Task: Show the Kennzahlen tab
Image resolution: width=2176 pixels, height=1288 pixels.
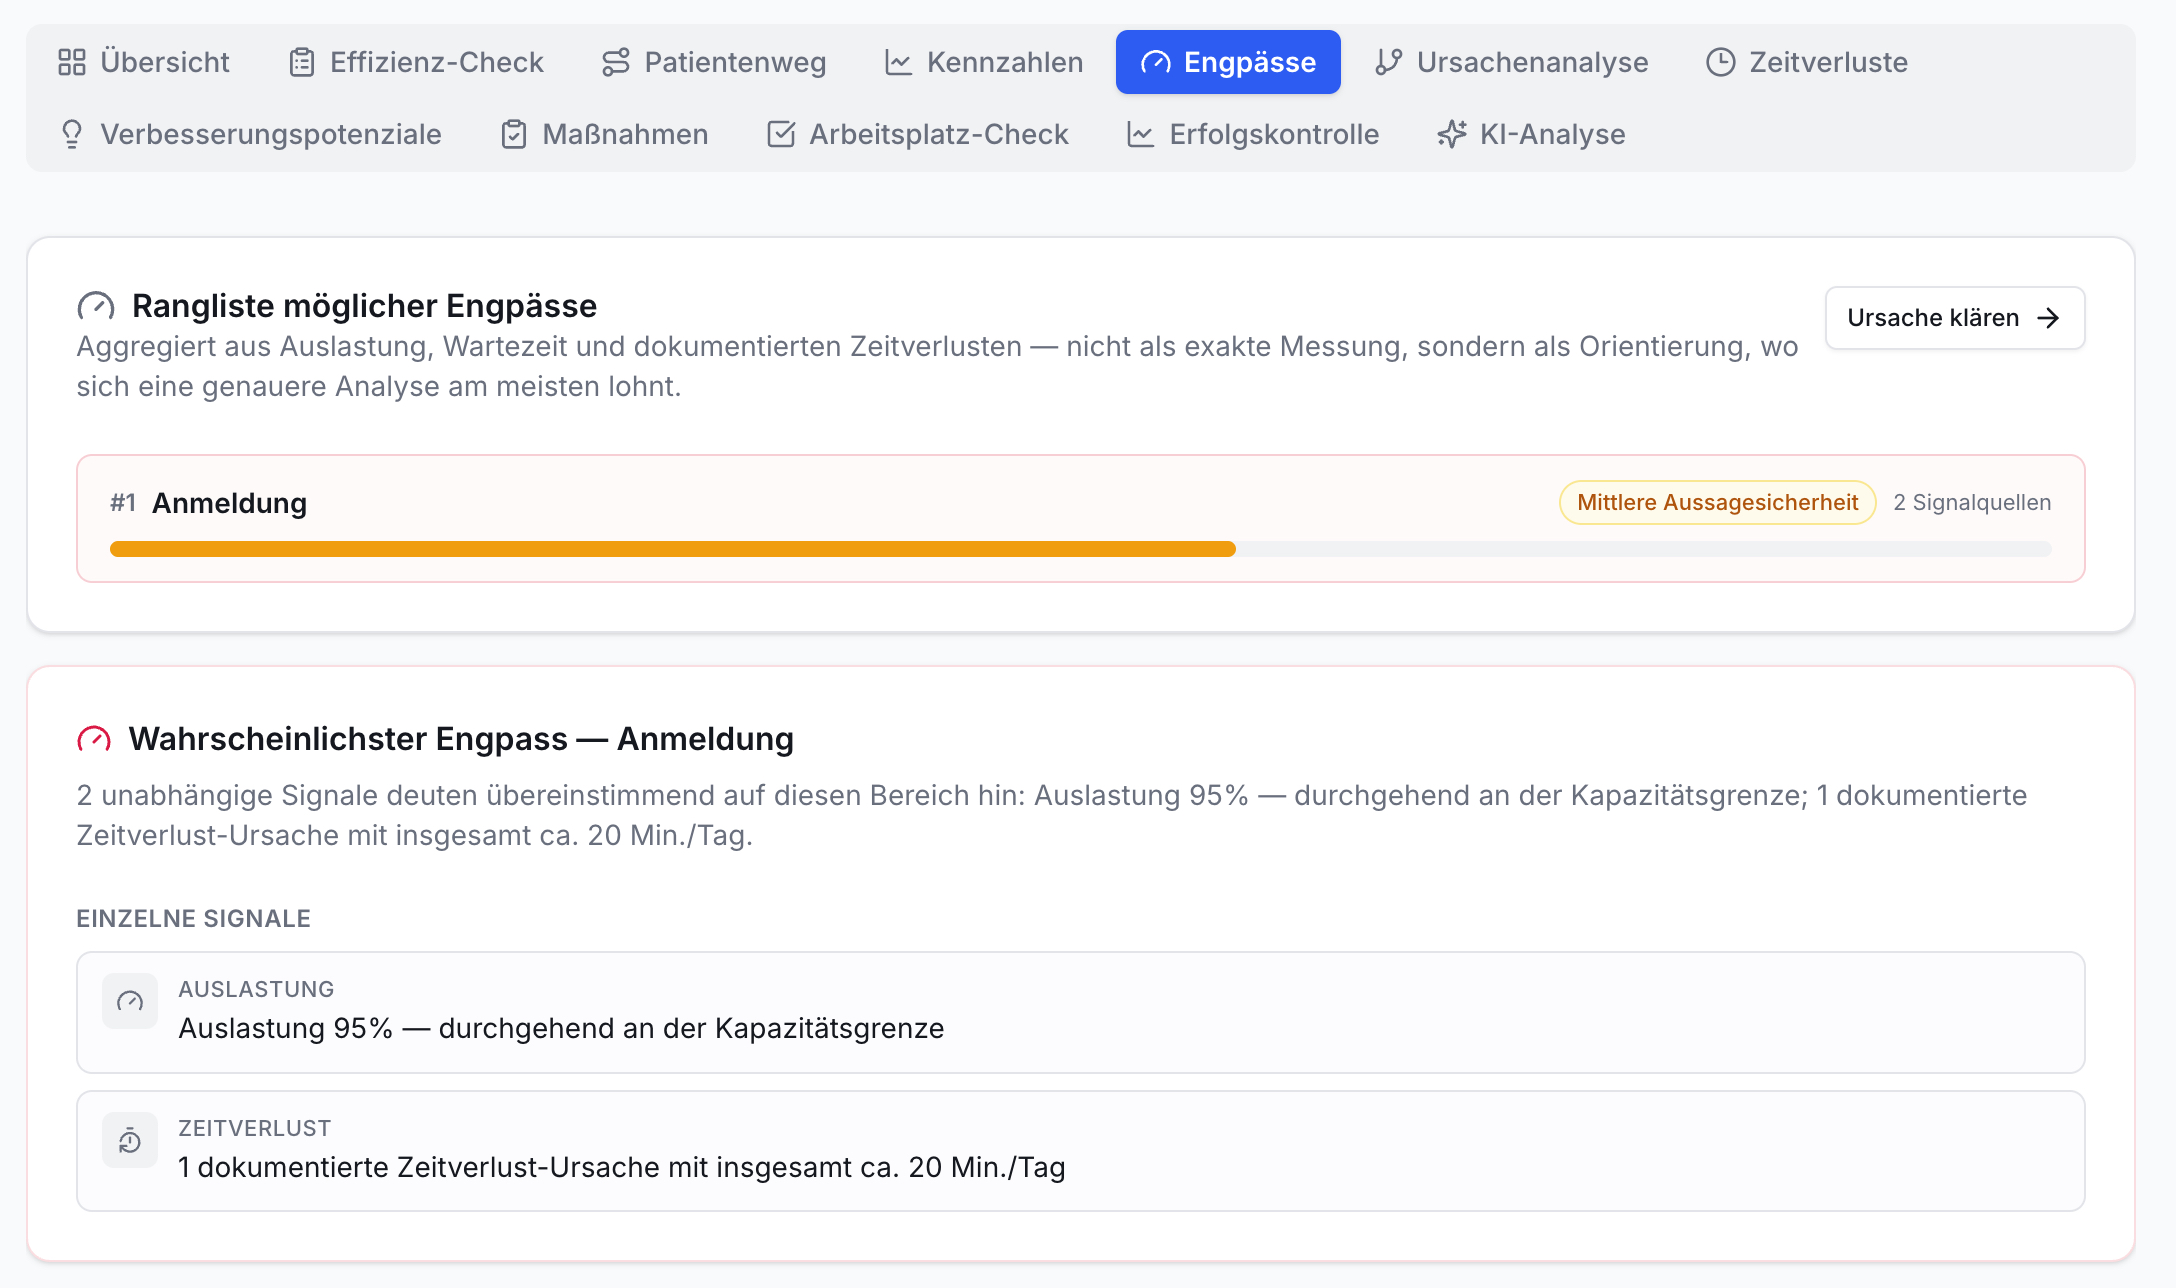Action: (984, 62)
